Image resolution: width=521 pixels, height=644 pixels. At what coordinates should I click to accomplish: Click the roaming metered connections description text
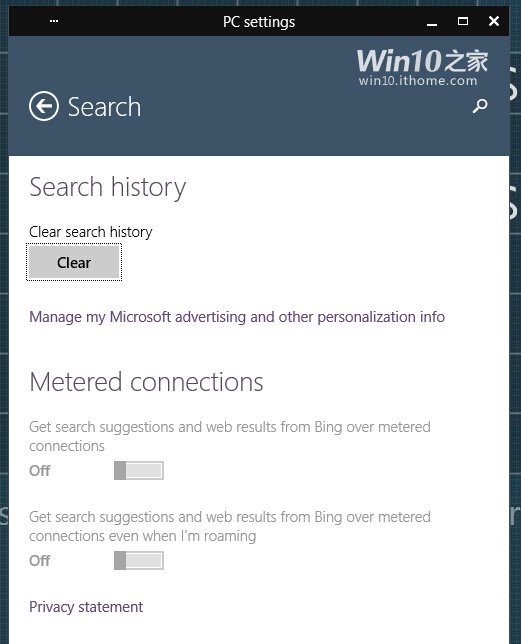(230, 527)
